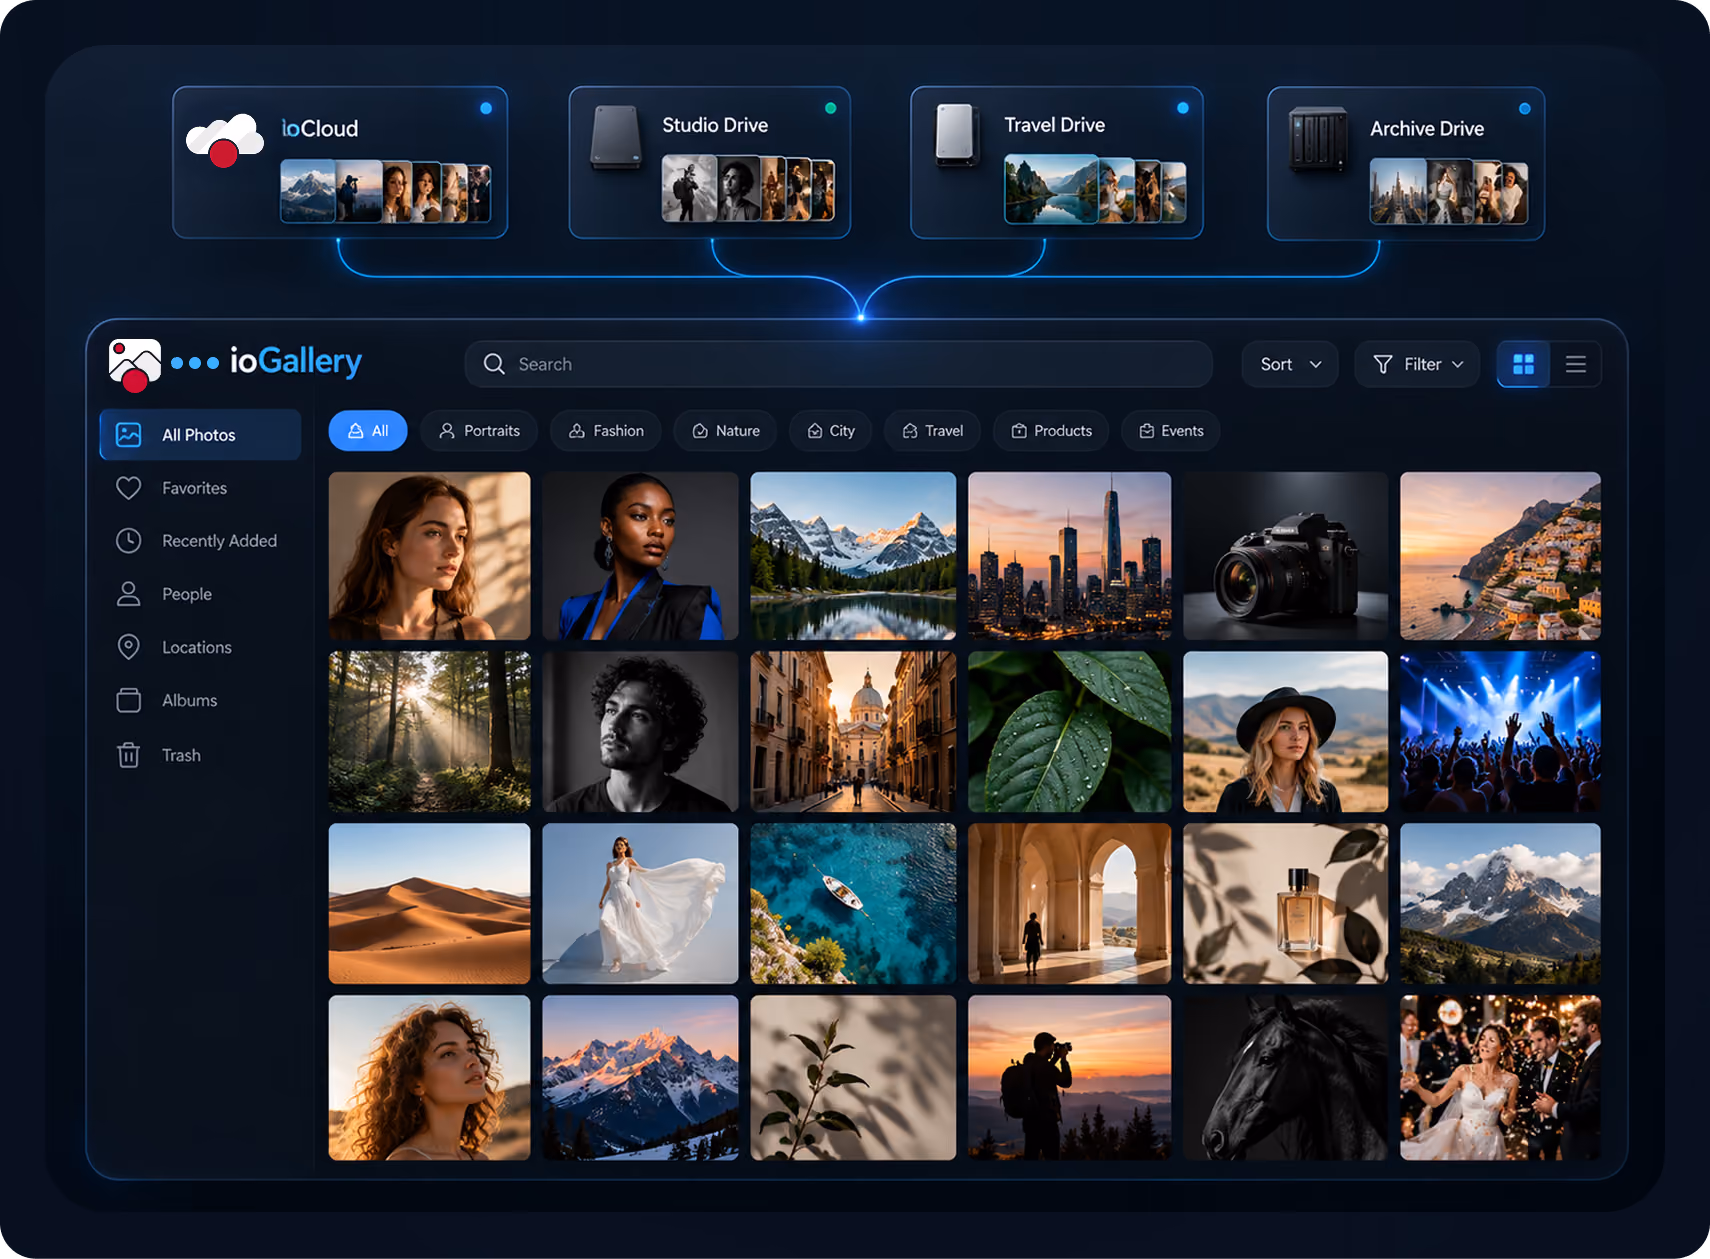Filter by City category
1710x1259 pixels.
(x=831, y=431)
